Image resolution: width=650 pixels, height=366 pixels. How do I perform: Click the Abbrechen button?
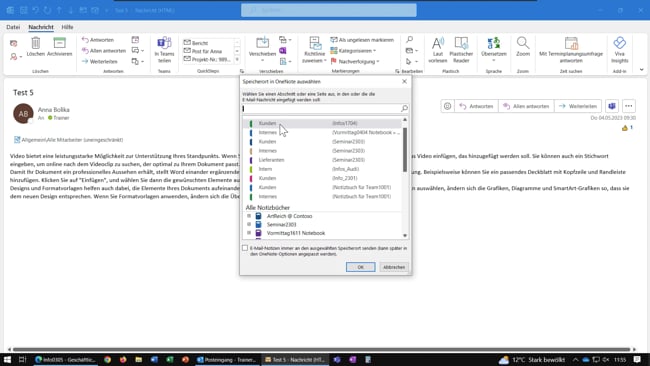pyautogui.click(x=394, y=267)
